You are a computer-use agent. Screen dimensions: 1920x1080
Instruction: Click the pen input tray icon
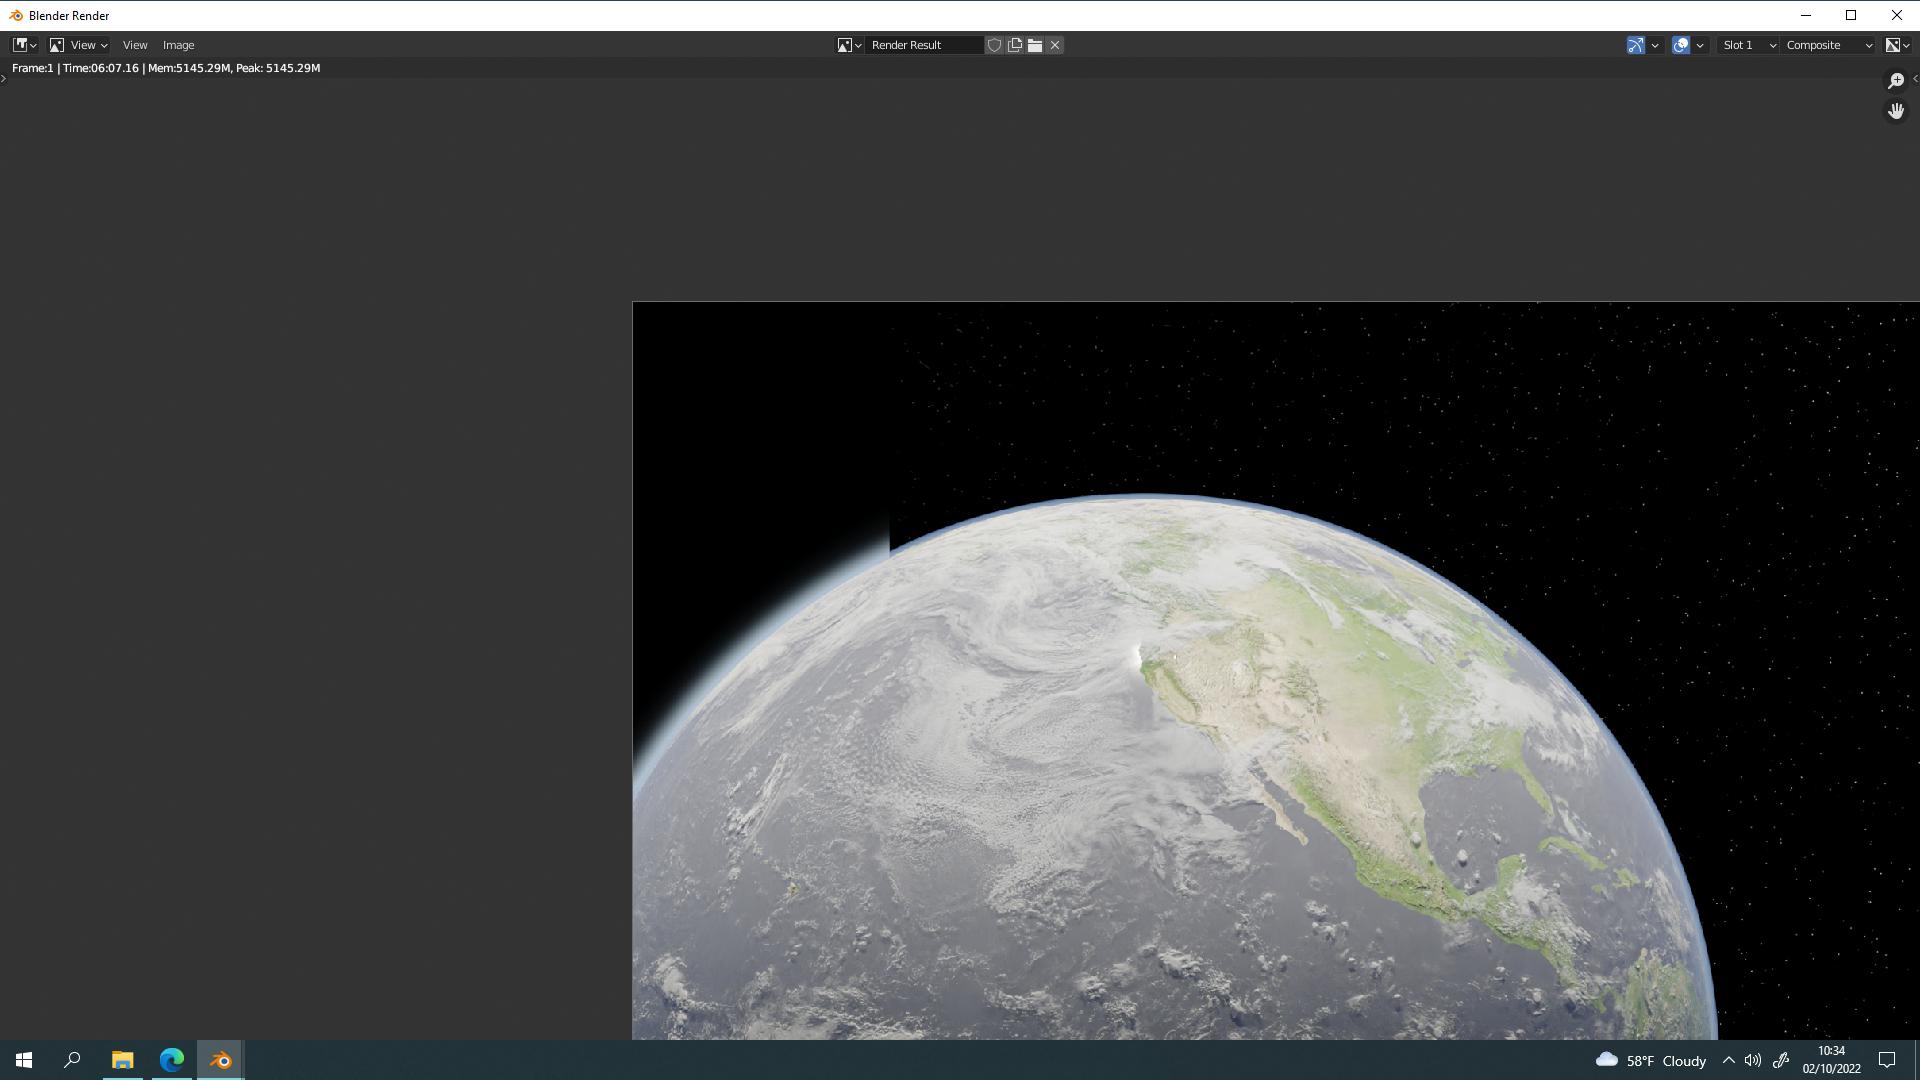coord(1781,1060)
